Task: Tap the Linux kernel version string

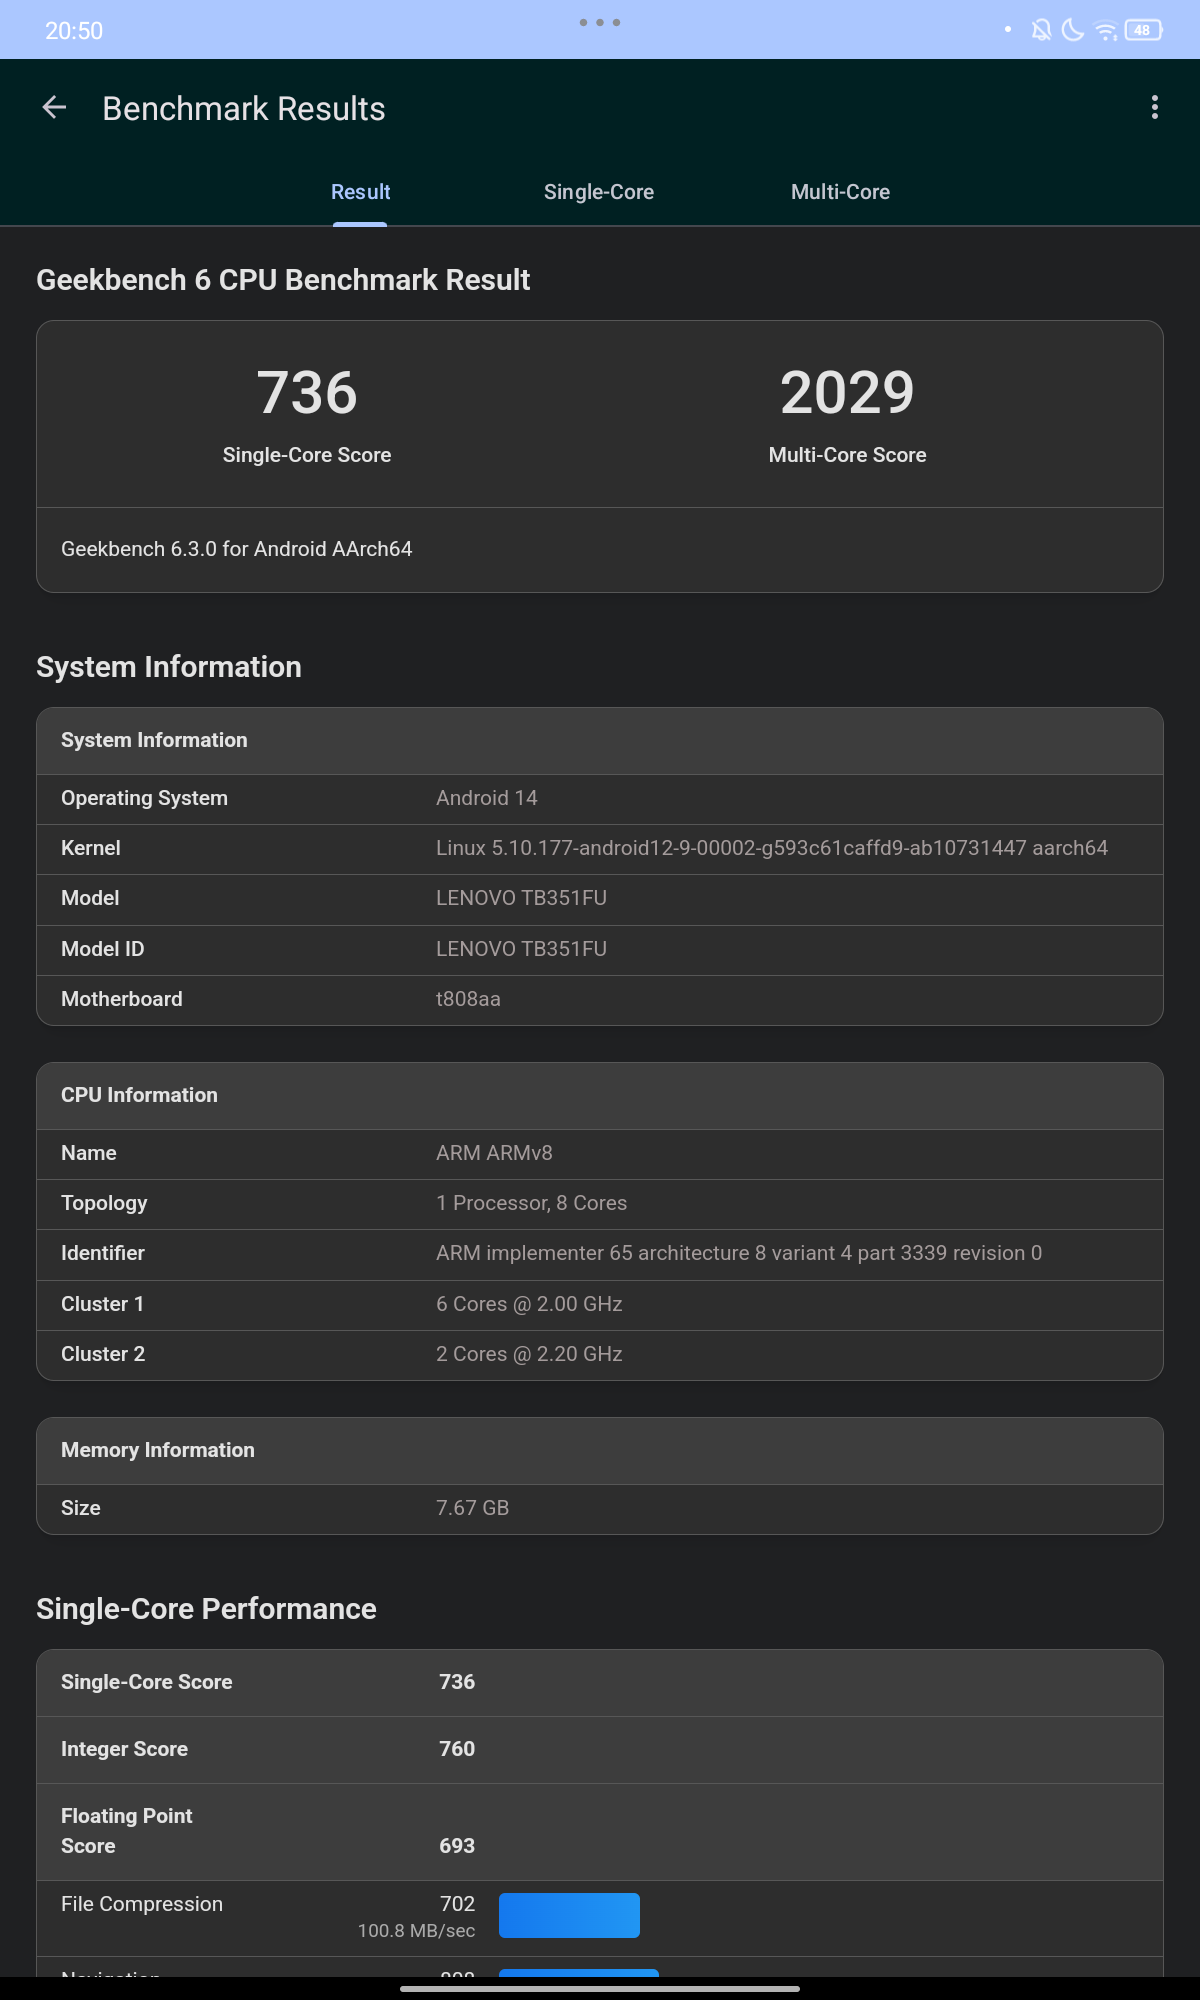Action: 772,848
